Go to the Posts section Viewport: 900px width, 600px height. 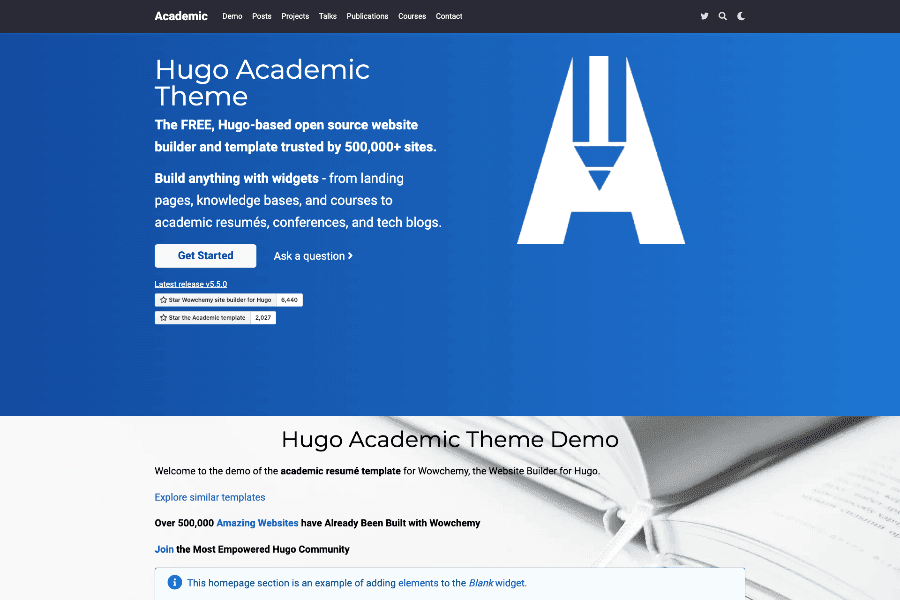[262, 16]
